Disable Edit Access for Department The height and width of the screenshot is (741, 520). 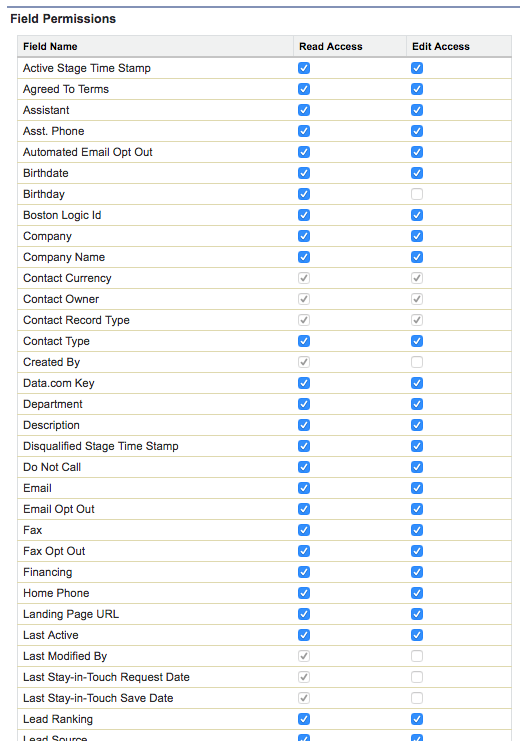coord(417,404)
